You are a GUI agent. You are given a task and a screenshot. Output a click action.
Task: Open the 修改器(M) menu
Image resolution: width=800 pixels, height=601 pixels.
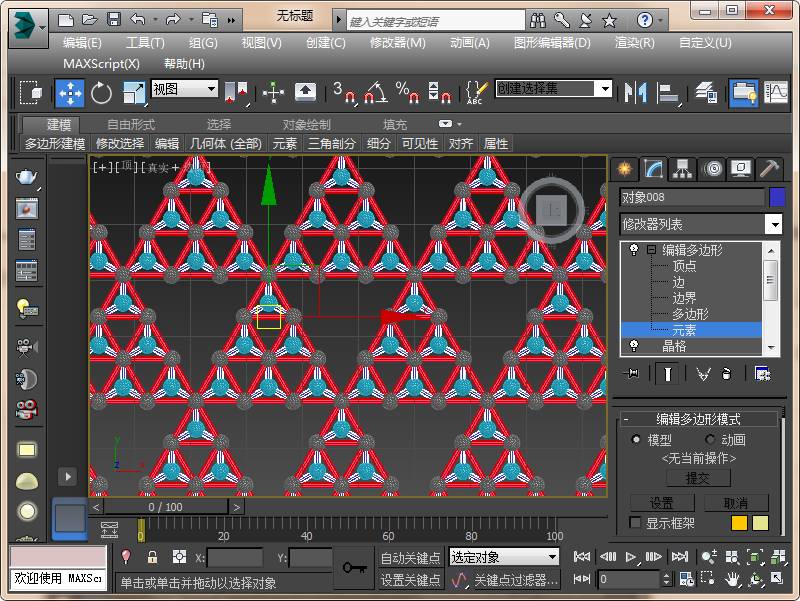tap(397, 43)
